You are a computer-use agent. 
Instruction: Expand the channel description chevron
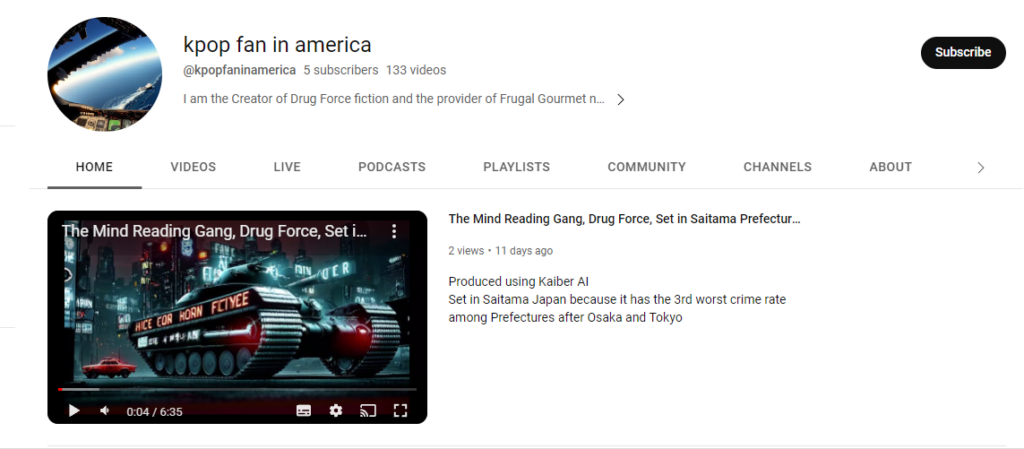[x=620, y=99]
